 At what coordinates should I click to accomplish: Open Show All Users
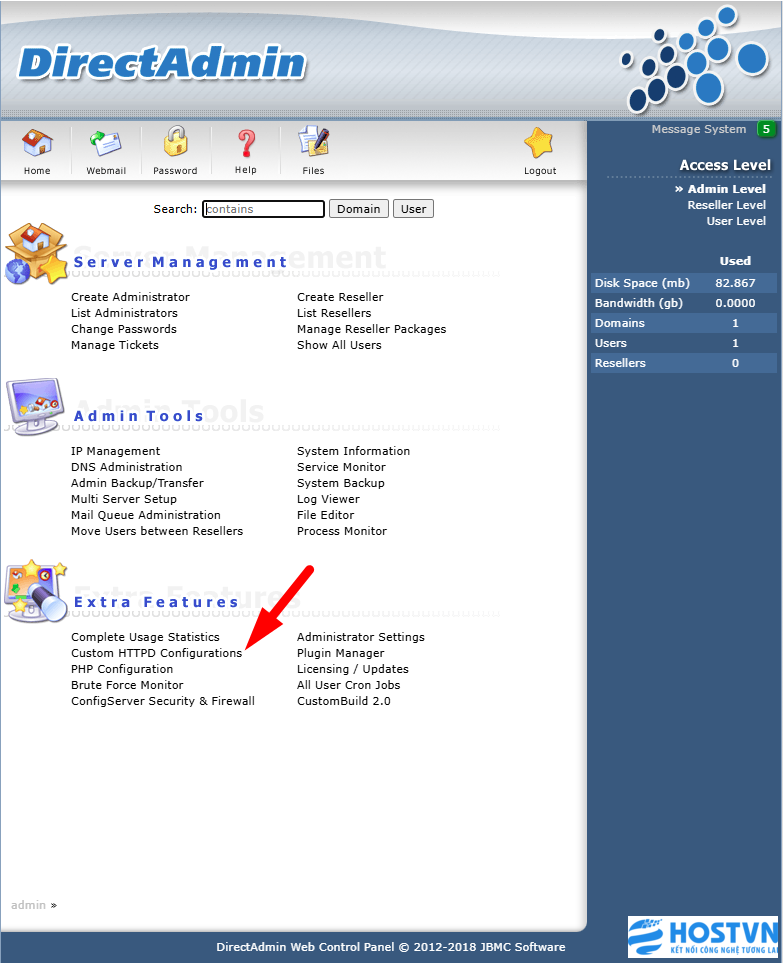[339, 345]
